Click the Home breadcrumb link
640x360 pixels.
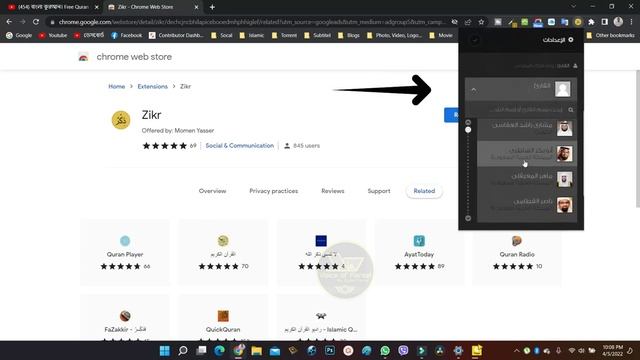click(x=117, y=87)
